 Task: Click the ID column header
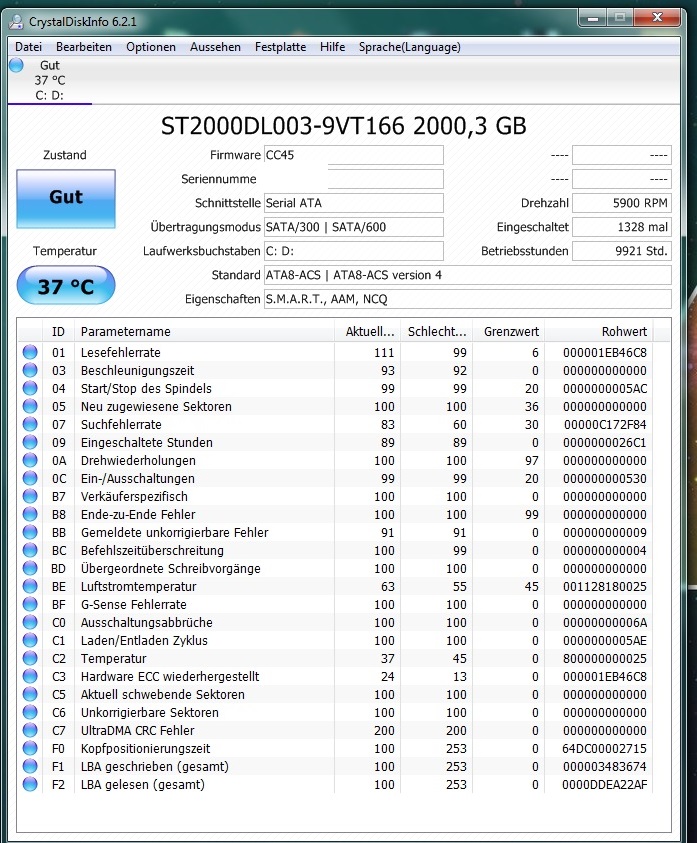tap(58, 332)
